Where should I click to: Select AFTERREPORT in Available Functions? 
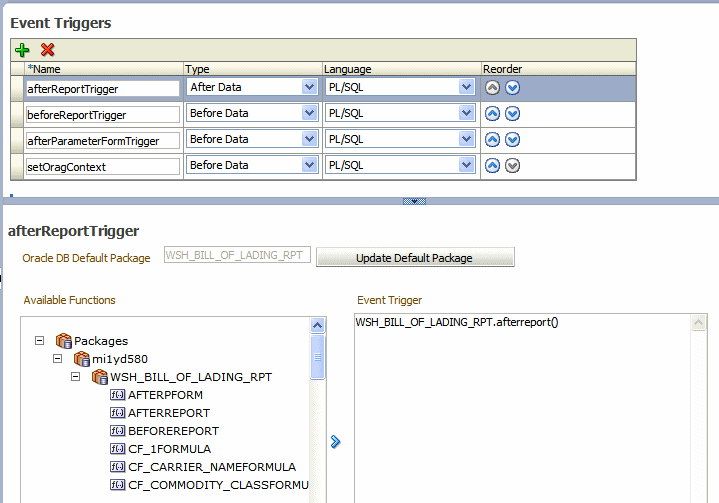click(x=169, y=413)
